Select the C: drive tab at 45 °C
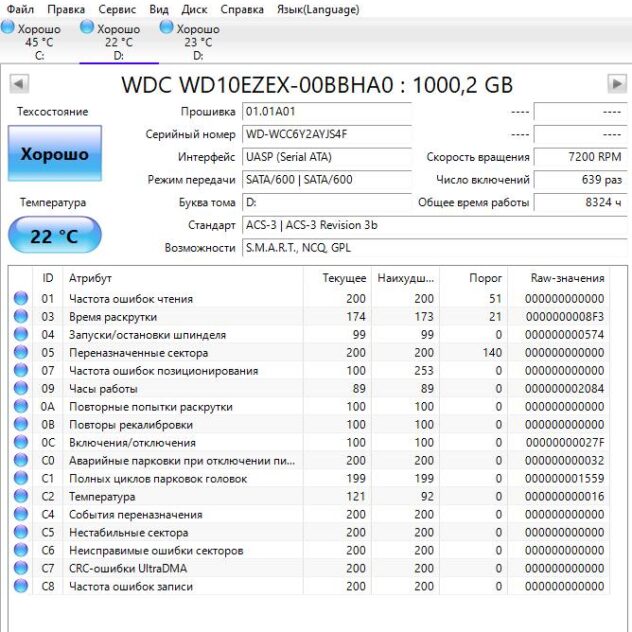This screenshot has height=632, width=632. pos(39,42)
